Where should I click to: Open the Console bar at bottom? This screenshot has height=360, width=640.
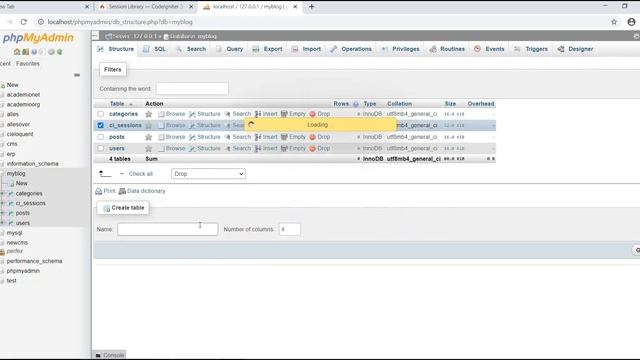coord(110,355)
